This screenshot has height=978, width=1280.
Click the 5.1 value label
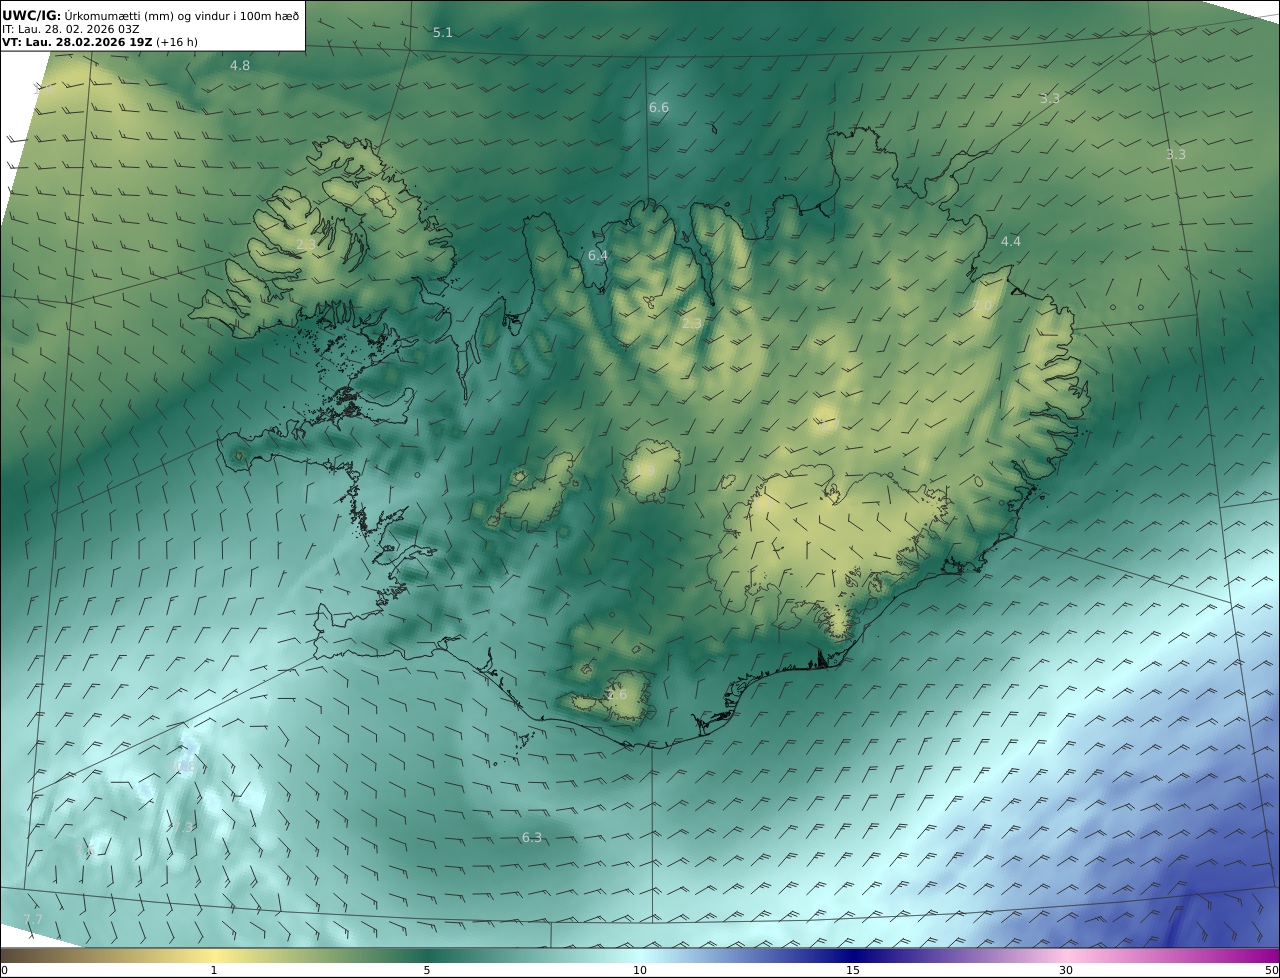pyautogui.click(x=443, y=33)
